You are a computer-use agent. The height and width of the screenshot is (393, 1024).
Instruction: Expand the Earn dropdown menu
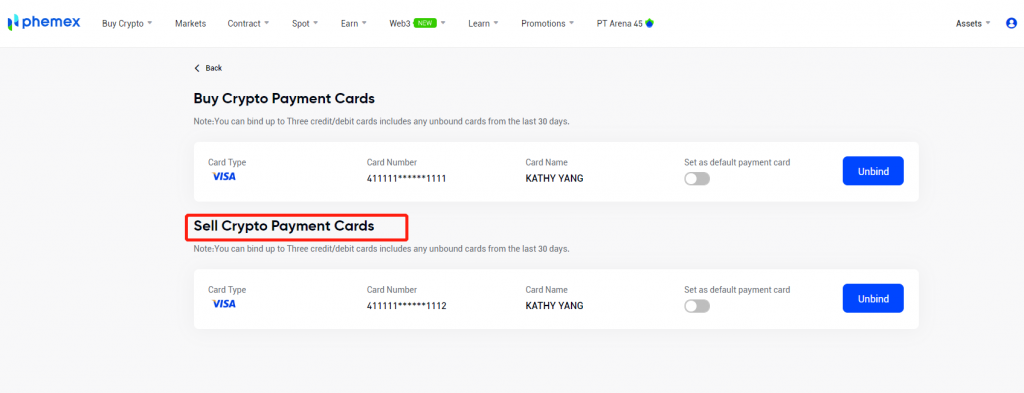(354, 24)
